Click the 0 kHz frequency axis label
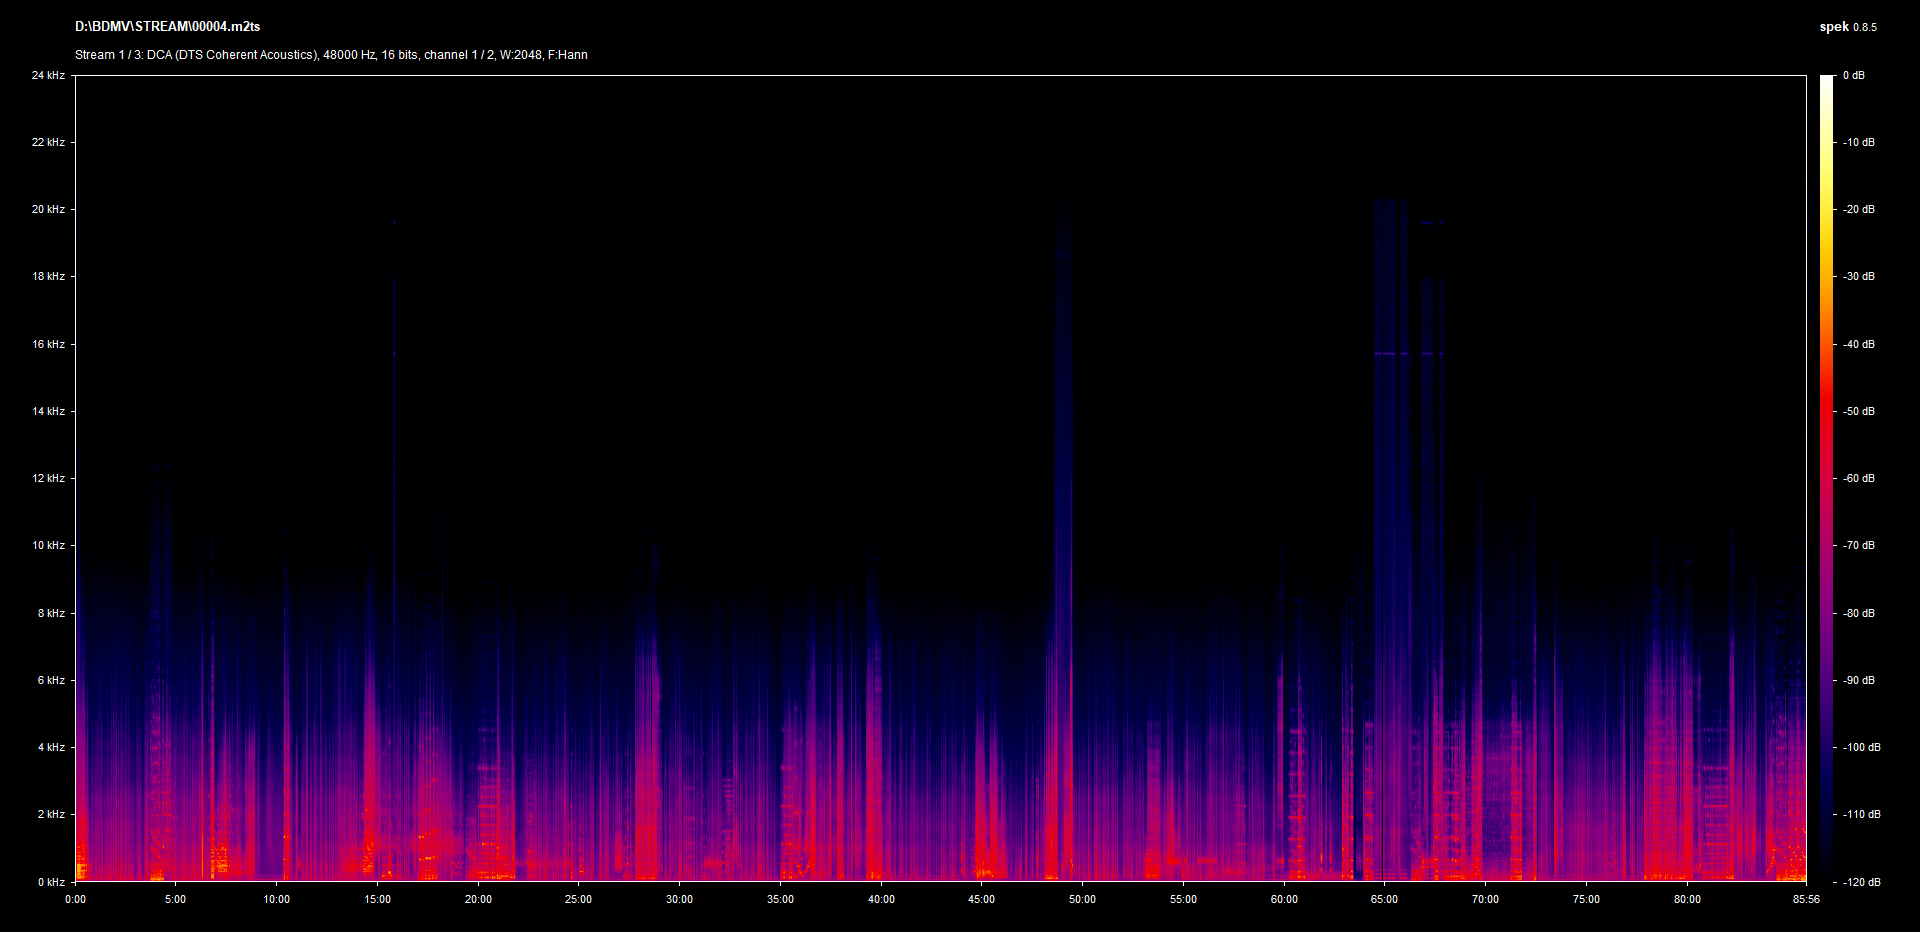1920x932 pixels. pos(51,882)
